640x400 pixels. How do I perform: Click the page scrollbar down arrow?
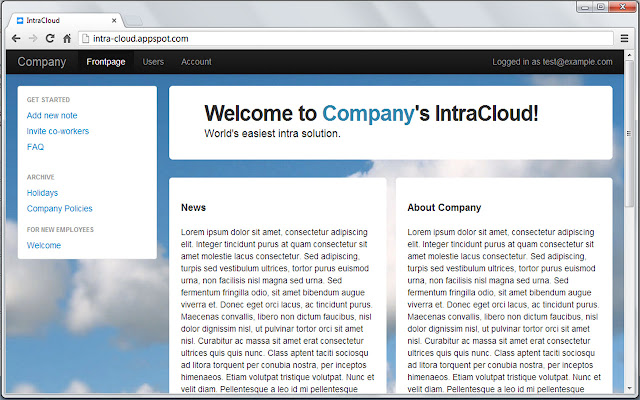(x=629, y=389)
